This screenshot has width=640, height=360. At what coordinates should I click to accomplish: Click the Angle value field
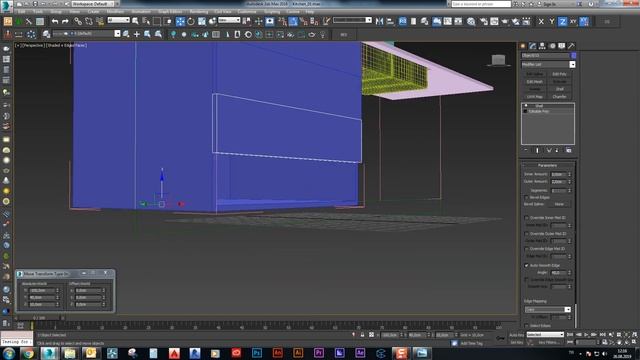coord(558,272)
